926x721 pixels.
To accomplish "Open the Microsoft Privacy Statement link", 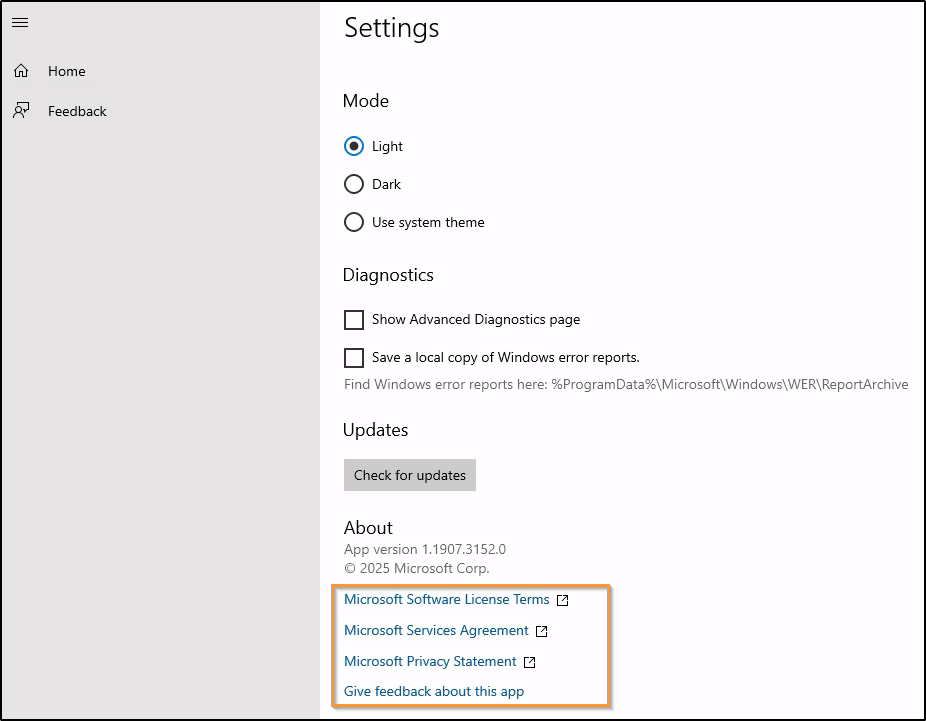I will pyautogui.click(x=430, y=662).
